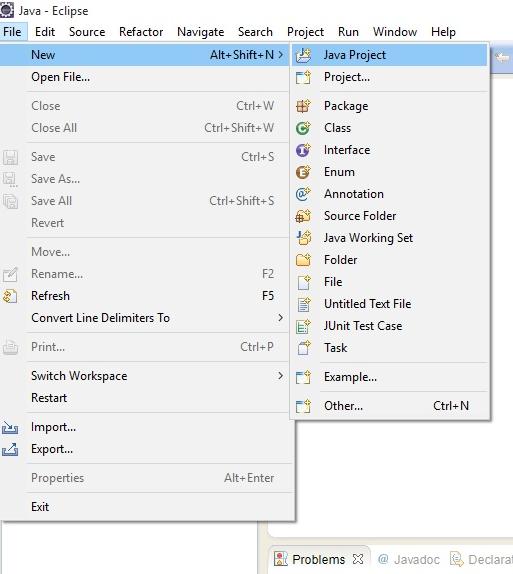This screenshot has height=574, width=513.
Task: Open the Source menu
Action: 87,32
